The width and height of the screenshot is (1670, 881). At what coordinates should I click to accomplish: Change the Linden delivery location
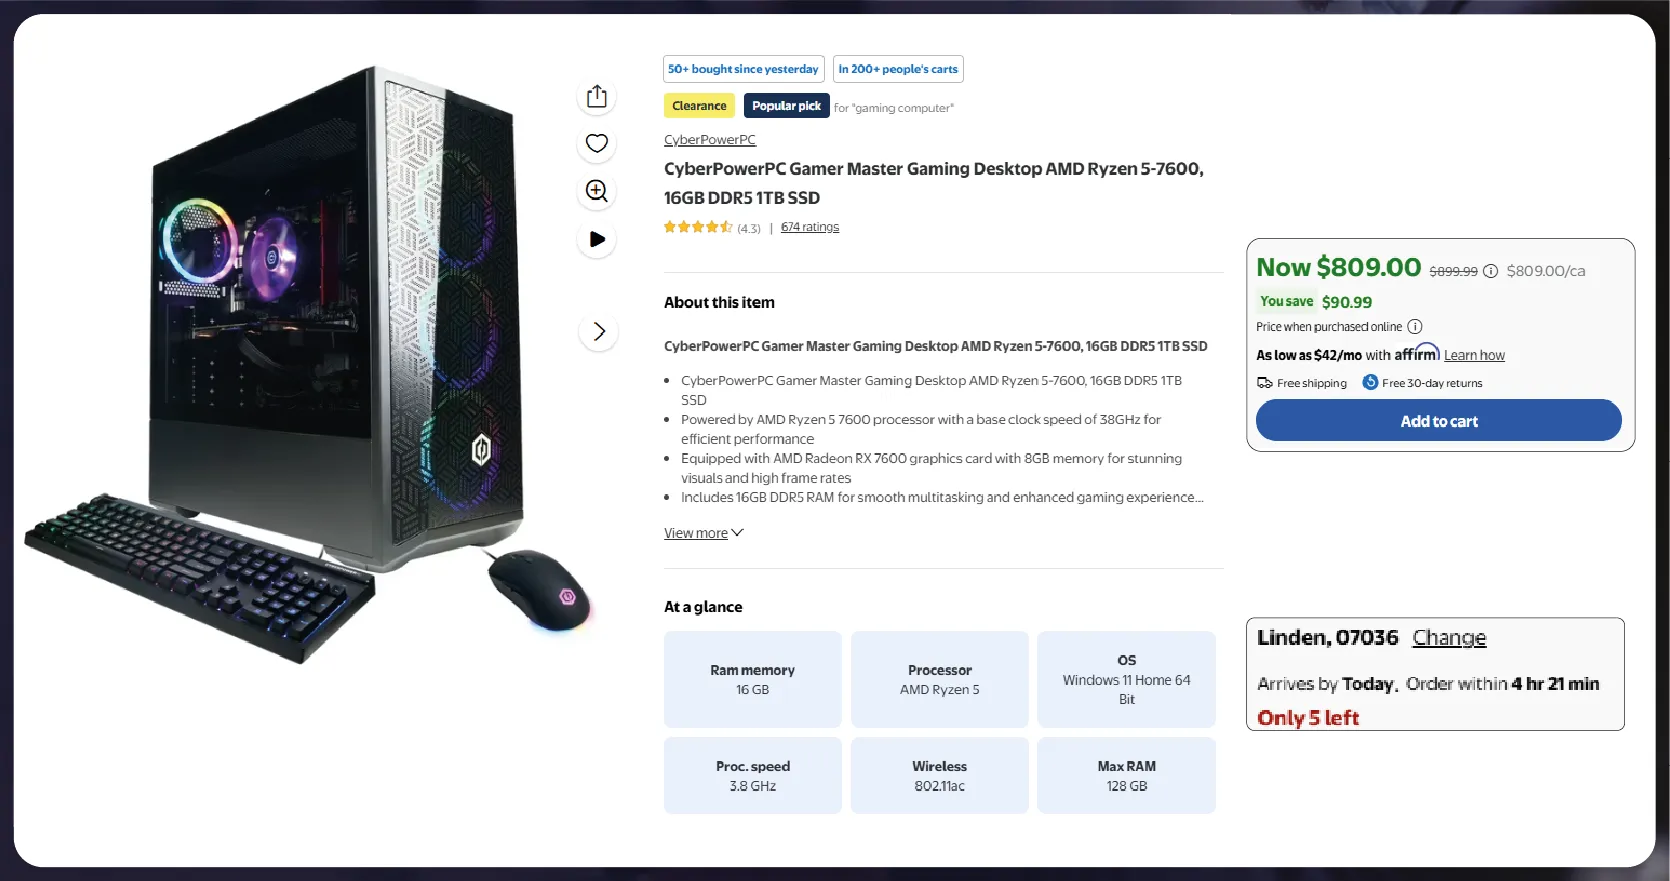[x=1449, y=638]
